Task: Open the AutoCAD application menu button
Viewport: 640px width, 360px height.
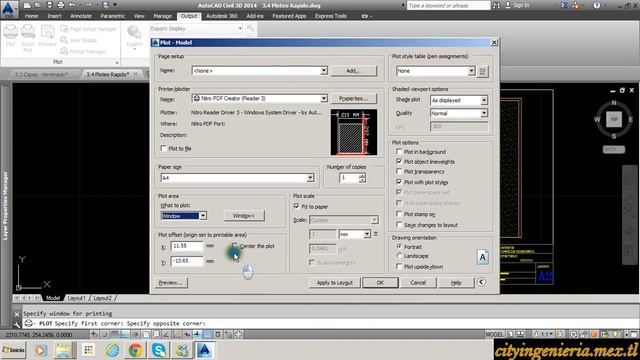Action: coord(9,9)
